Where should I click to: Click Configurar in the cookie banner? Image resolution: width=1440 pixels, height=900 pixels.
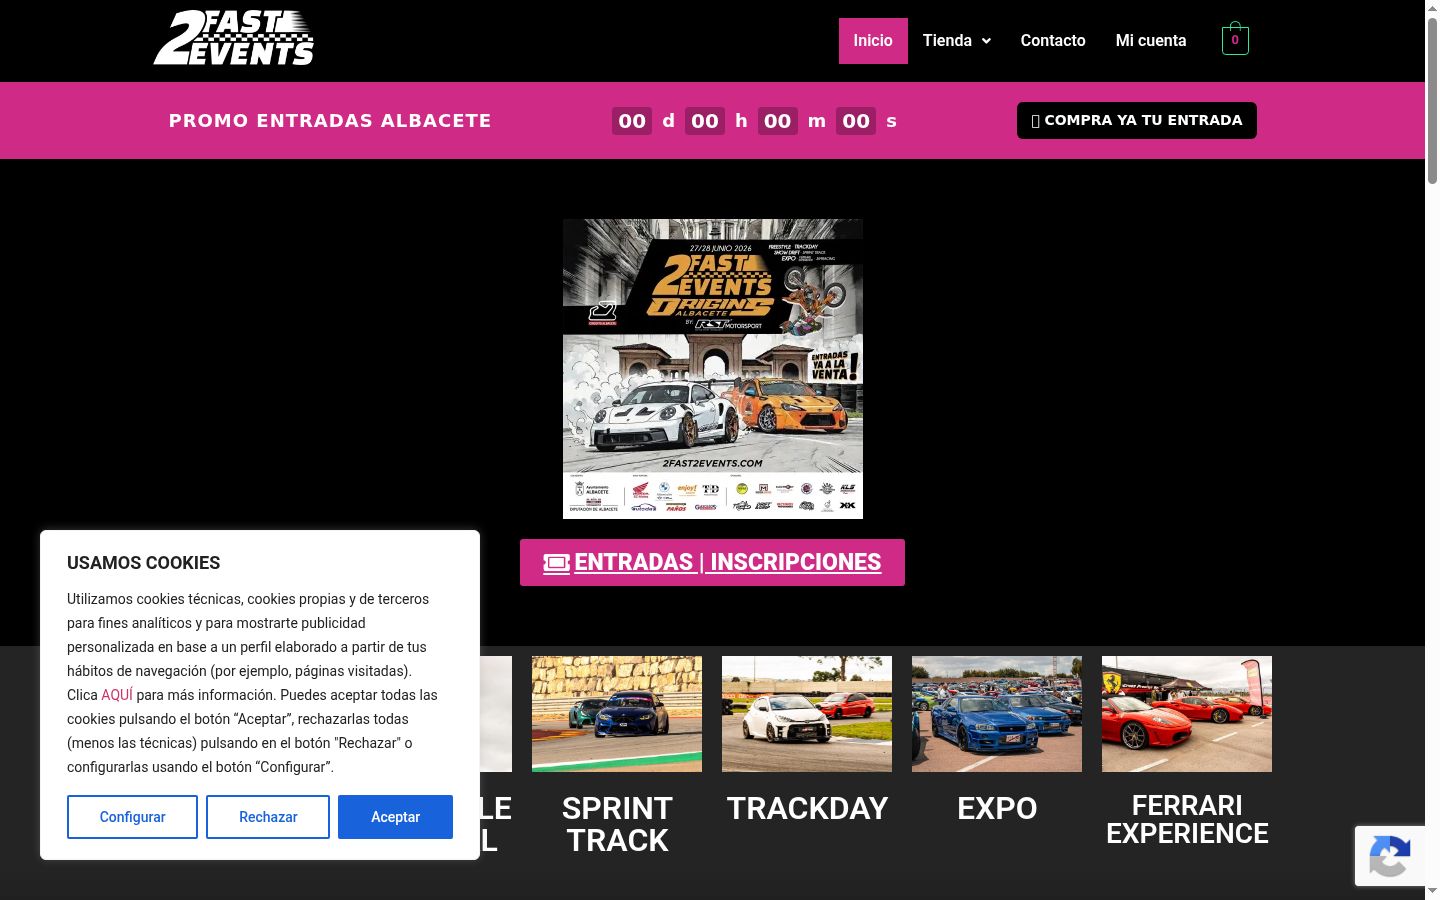pos(132,817)
